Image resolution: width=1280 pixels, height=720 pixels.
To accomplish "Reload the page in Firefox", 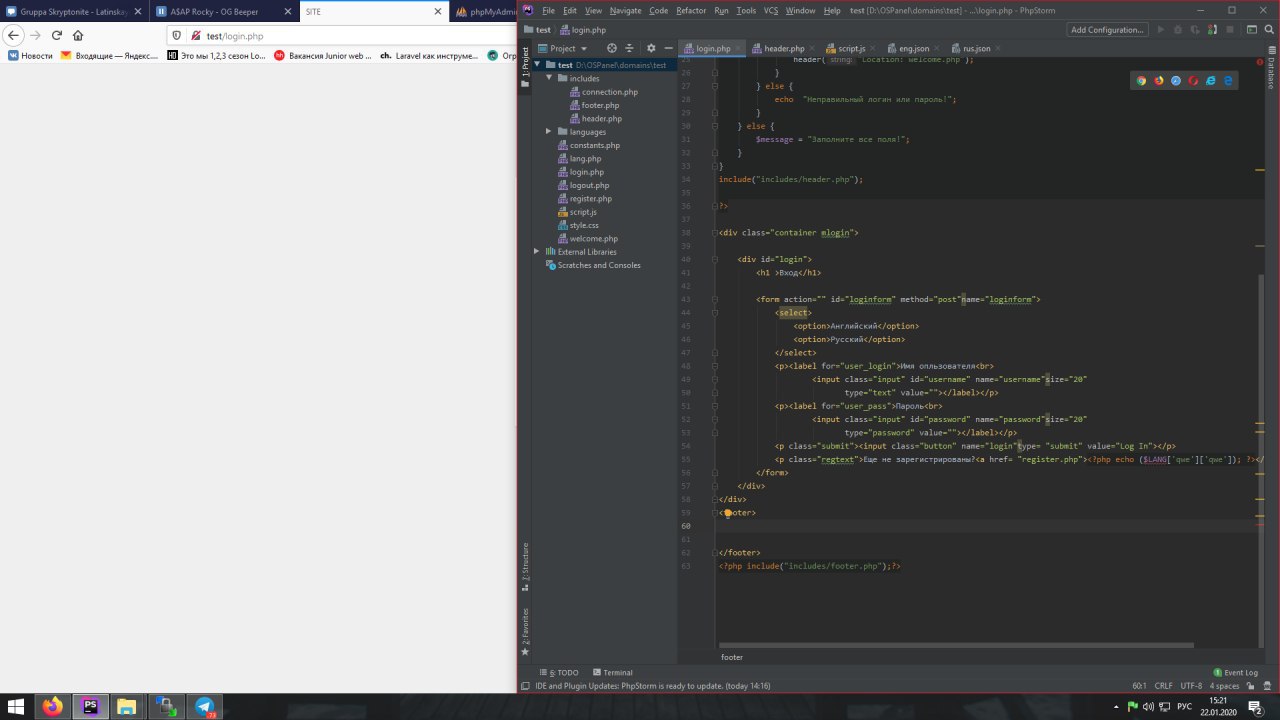I will coord(56,35).
